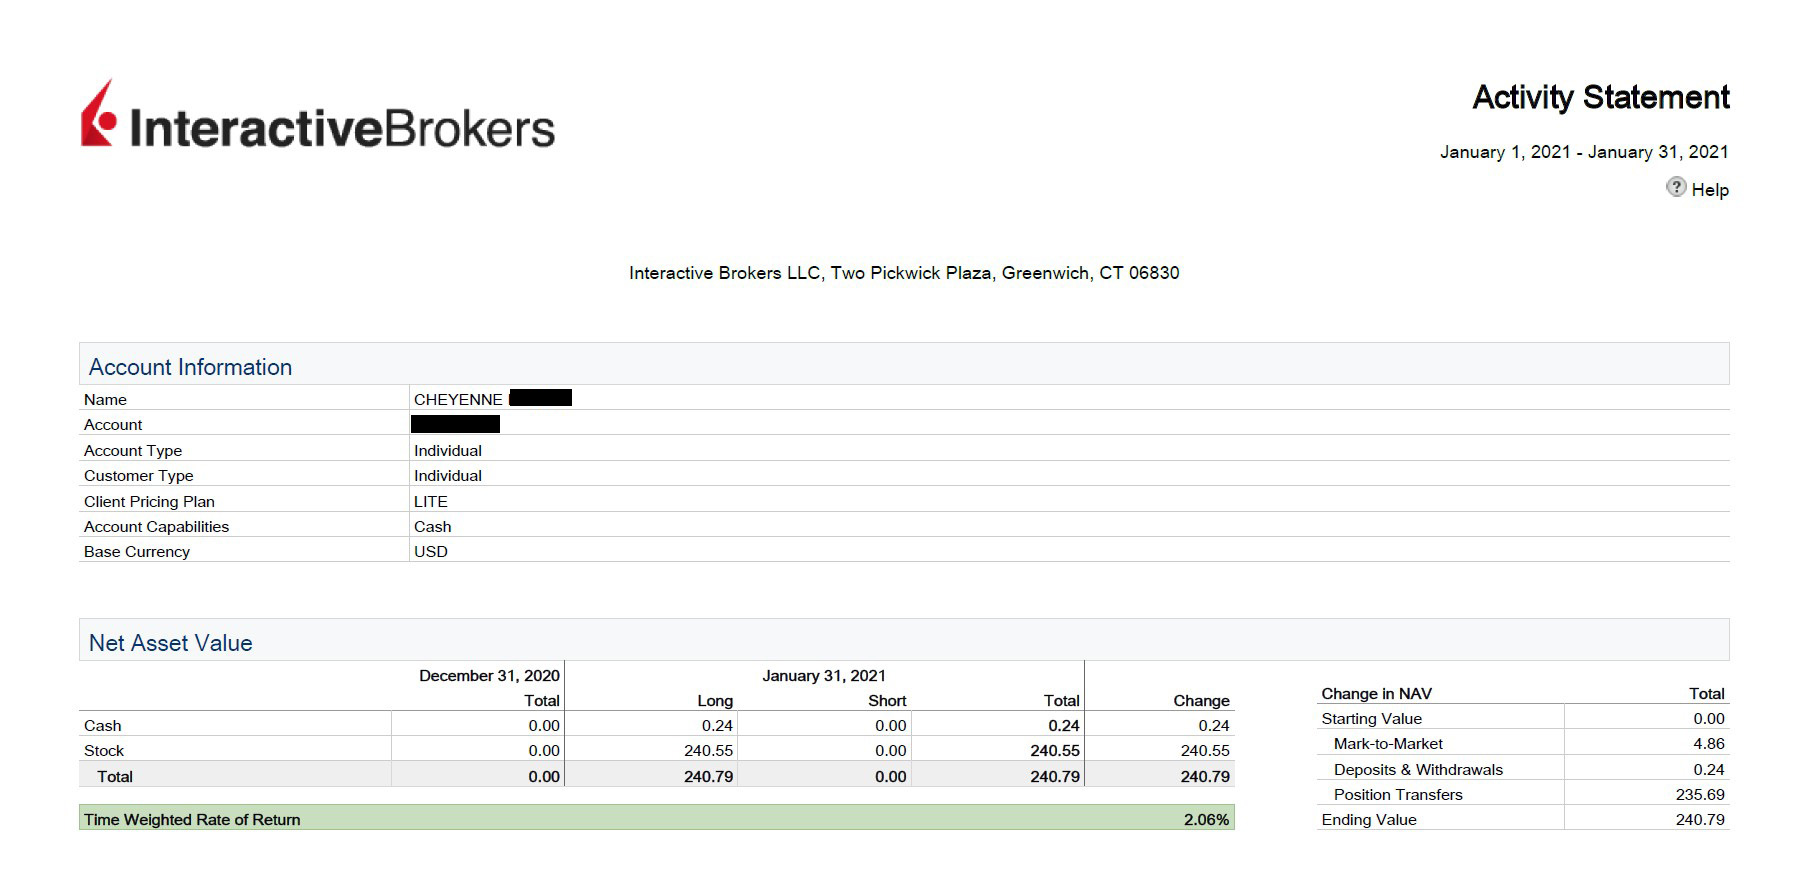This screenshot has height=880, width=1806.
Task: Select the Position Transfers row label
Action: 1397,795
